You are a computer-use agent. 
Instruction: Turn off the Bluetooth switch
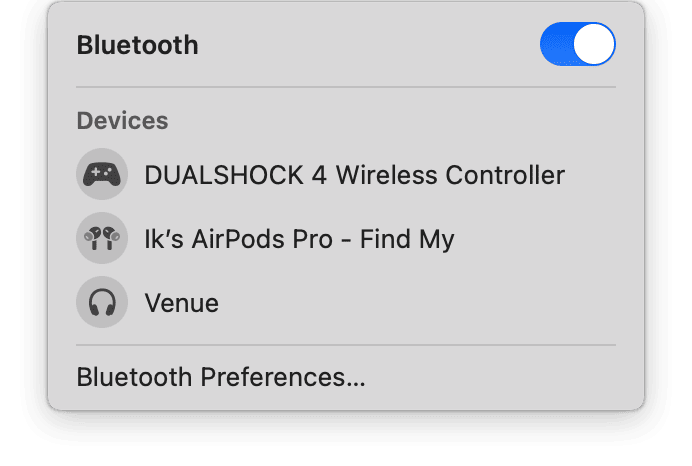pyautogui.click(x=577, y=45)
